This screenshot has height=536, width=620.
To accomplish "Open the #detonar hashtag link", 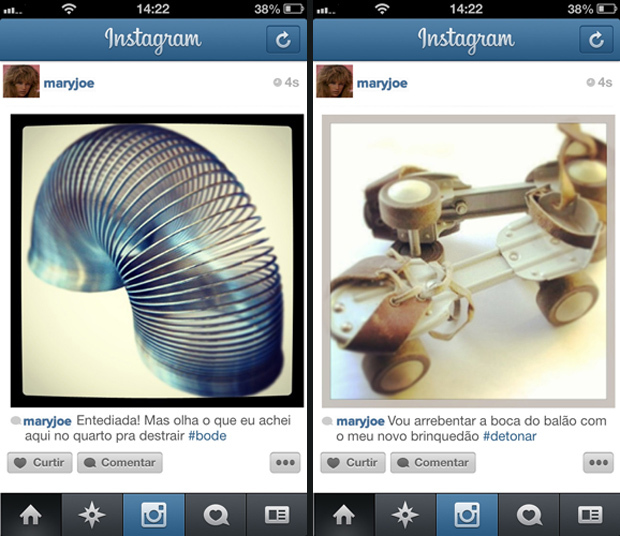I will [x=510, y=436].
